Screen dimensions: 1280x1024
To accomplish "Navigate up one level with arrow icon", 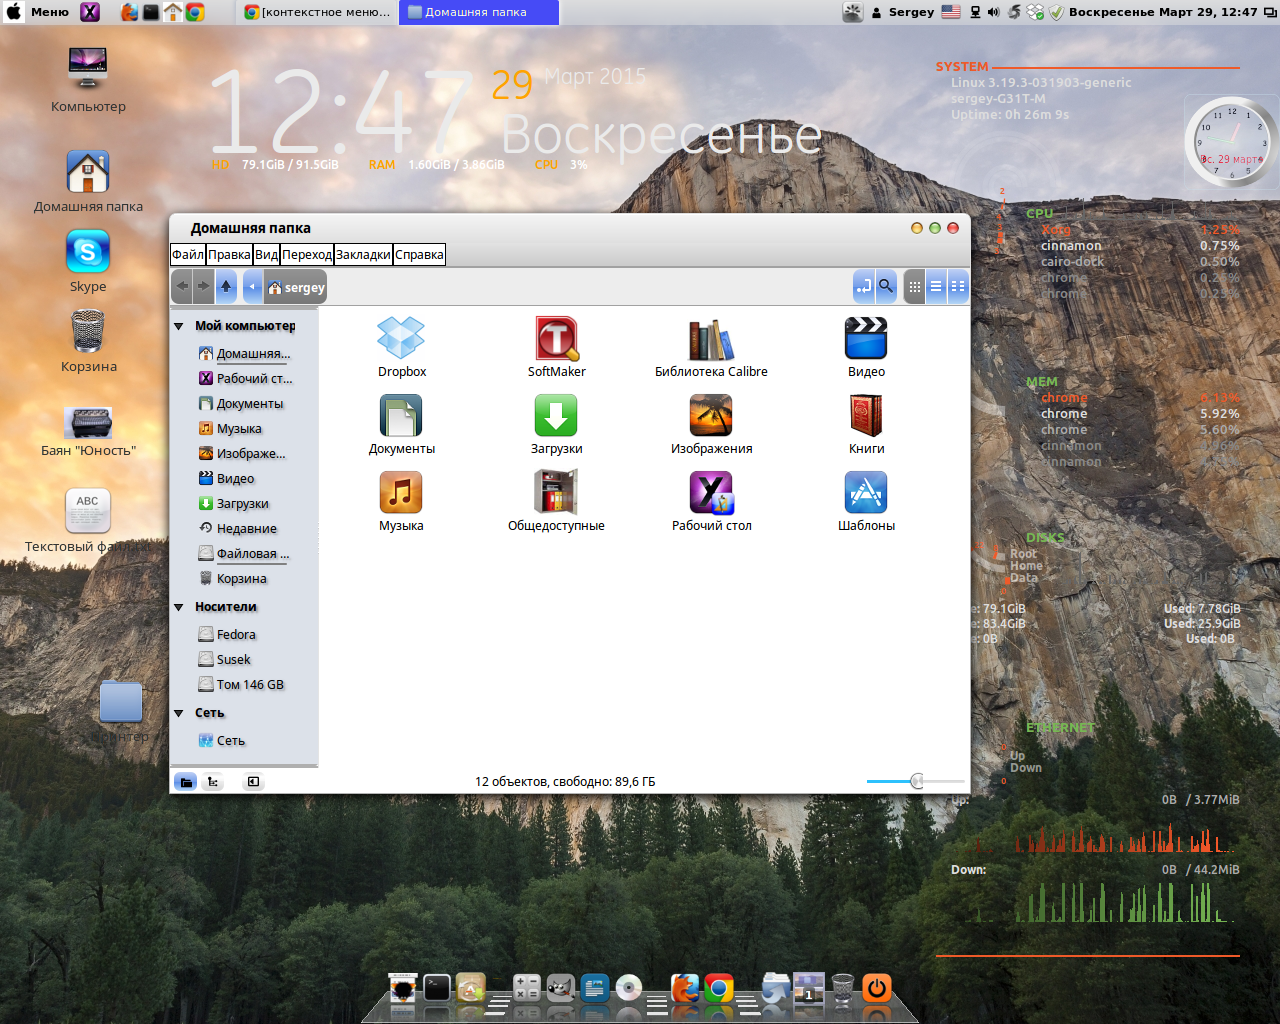I will pyautogui.click(x=226, y=286).
